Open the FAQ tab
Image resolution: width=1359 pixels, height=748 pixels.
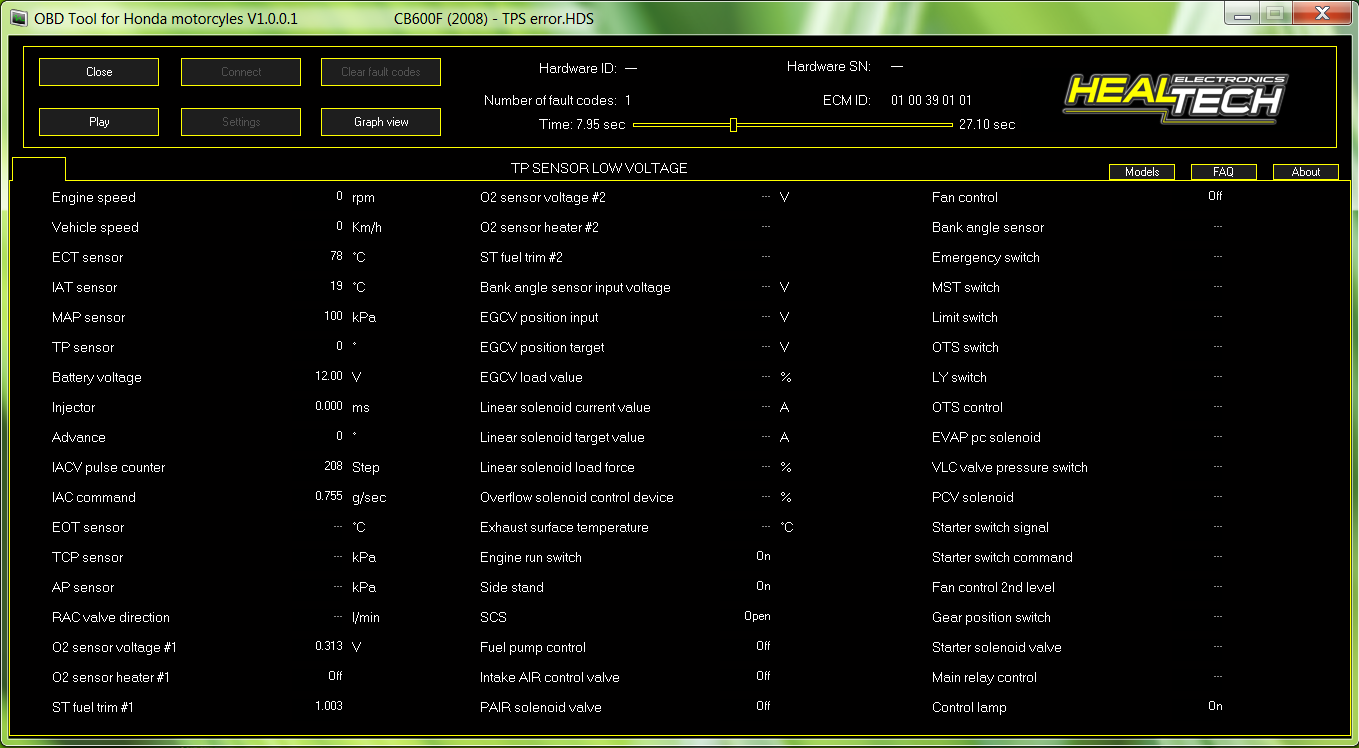[x=1223, y=172]
